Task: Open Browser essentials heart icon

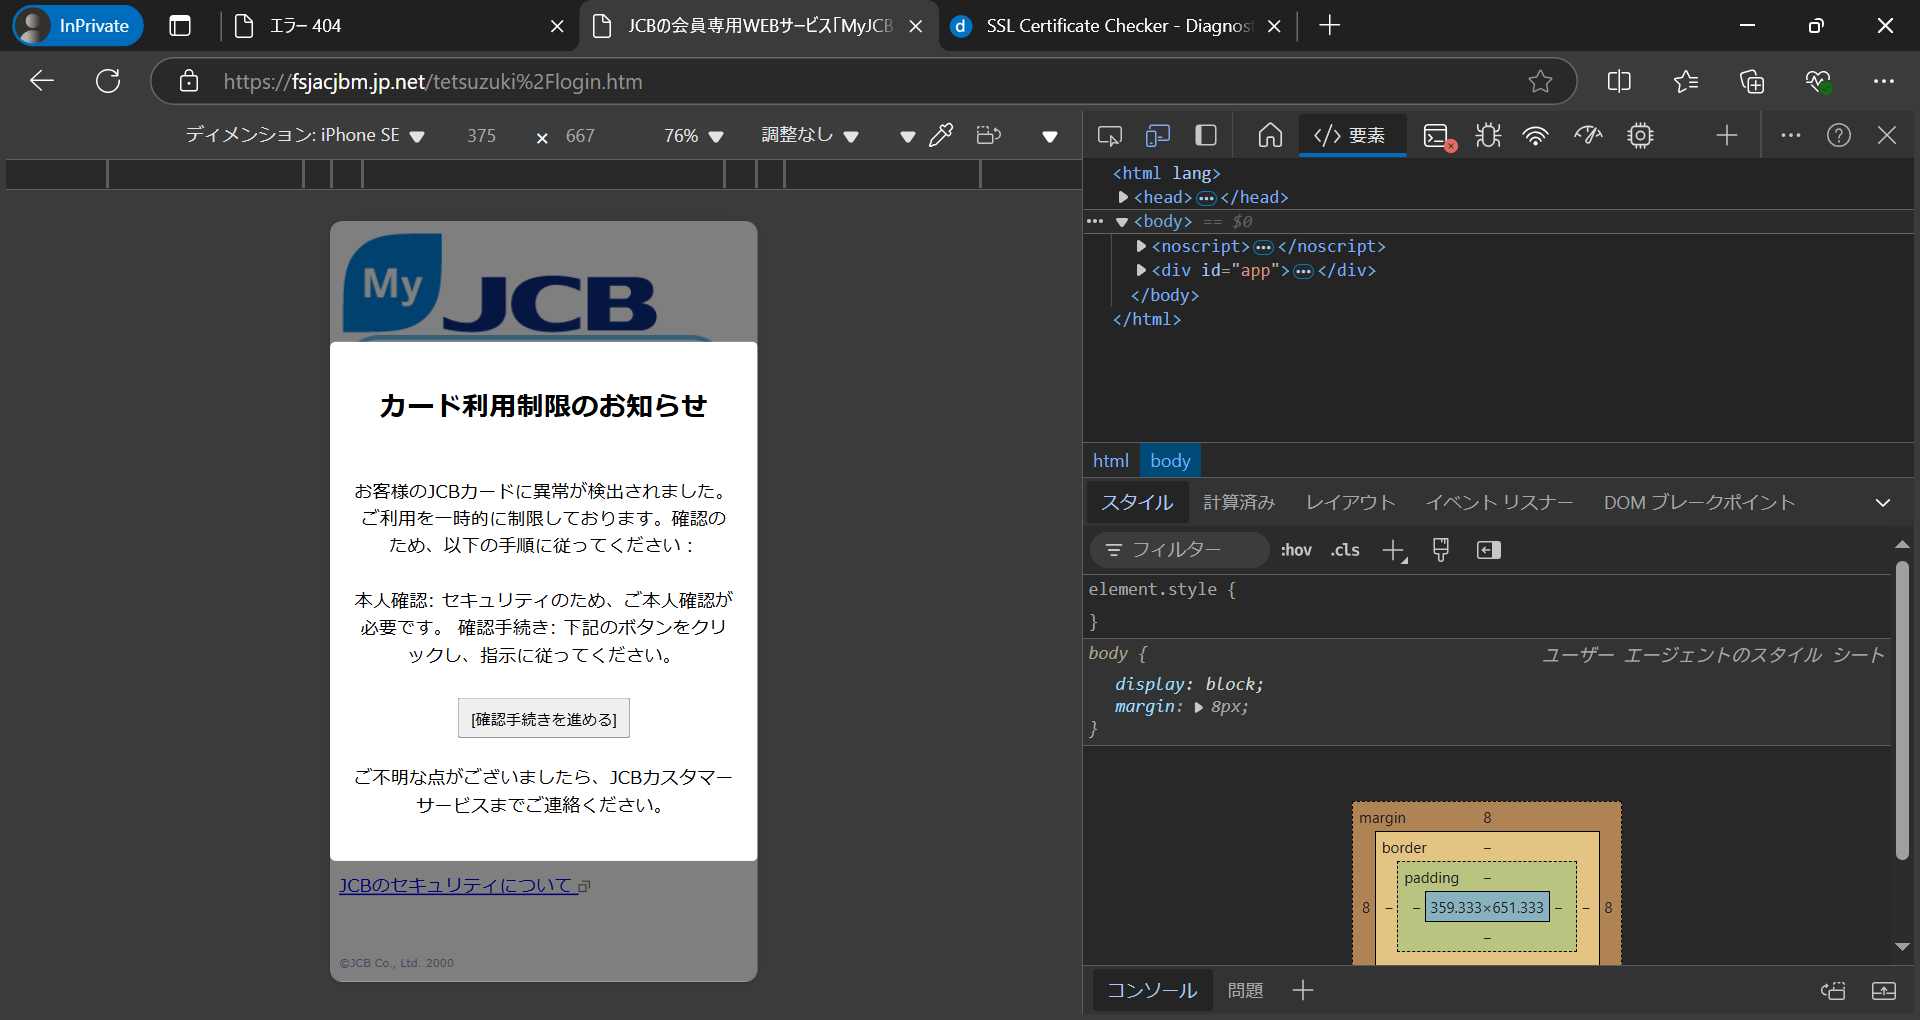Action: click(1818, 81)
